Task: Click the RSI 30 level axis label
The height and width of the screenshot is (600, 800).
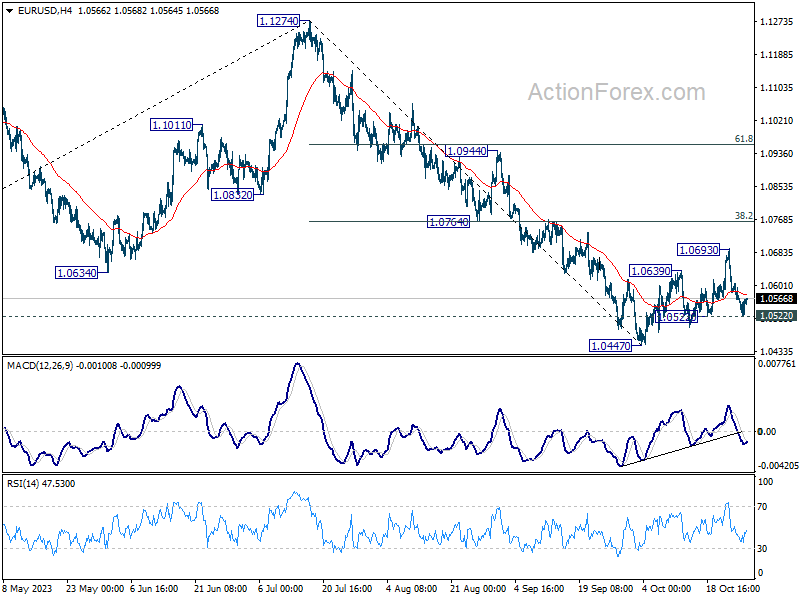Action: click(x=762, y=548)
